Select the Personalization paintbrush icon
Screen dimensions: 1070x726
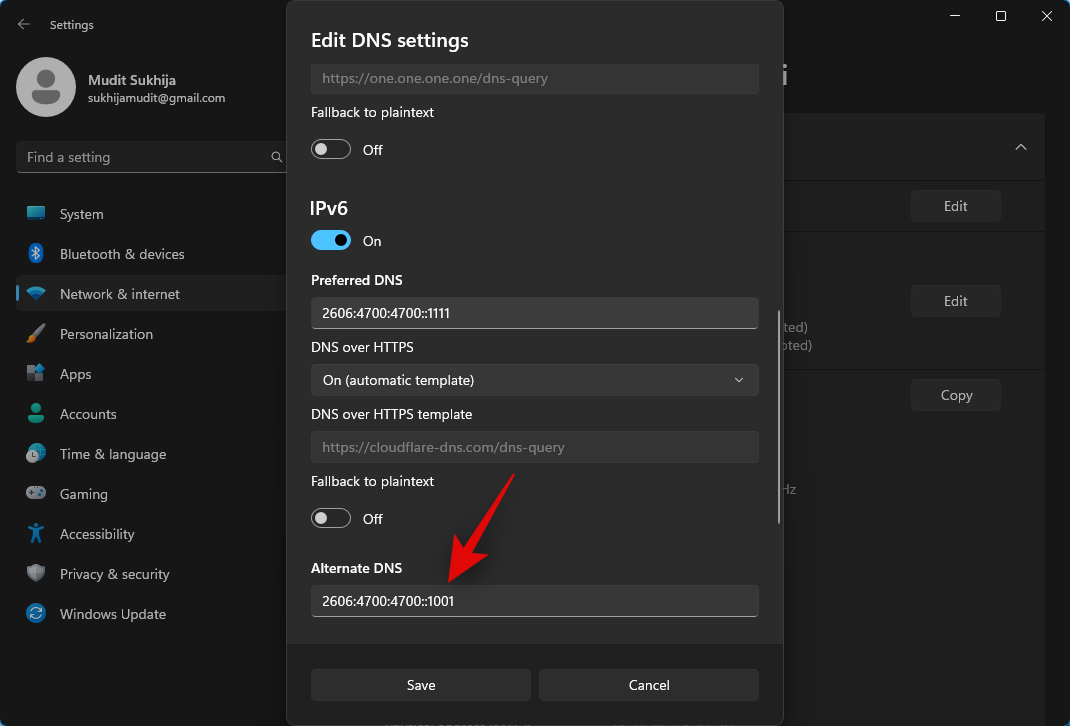click(x=36, y=334)
